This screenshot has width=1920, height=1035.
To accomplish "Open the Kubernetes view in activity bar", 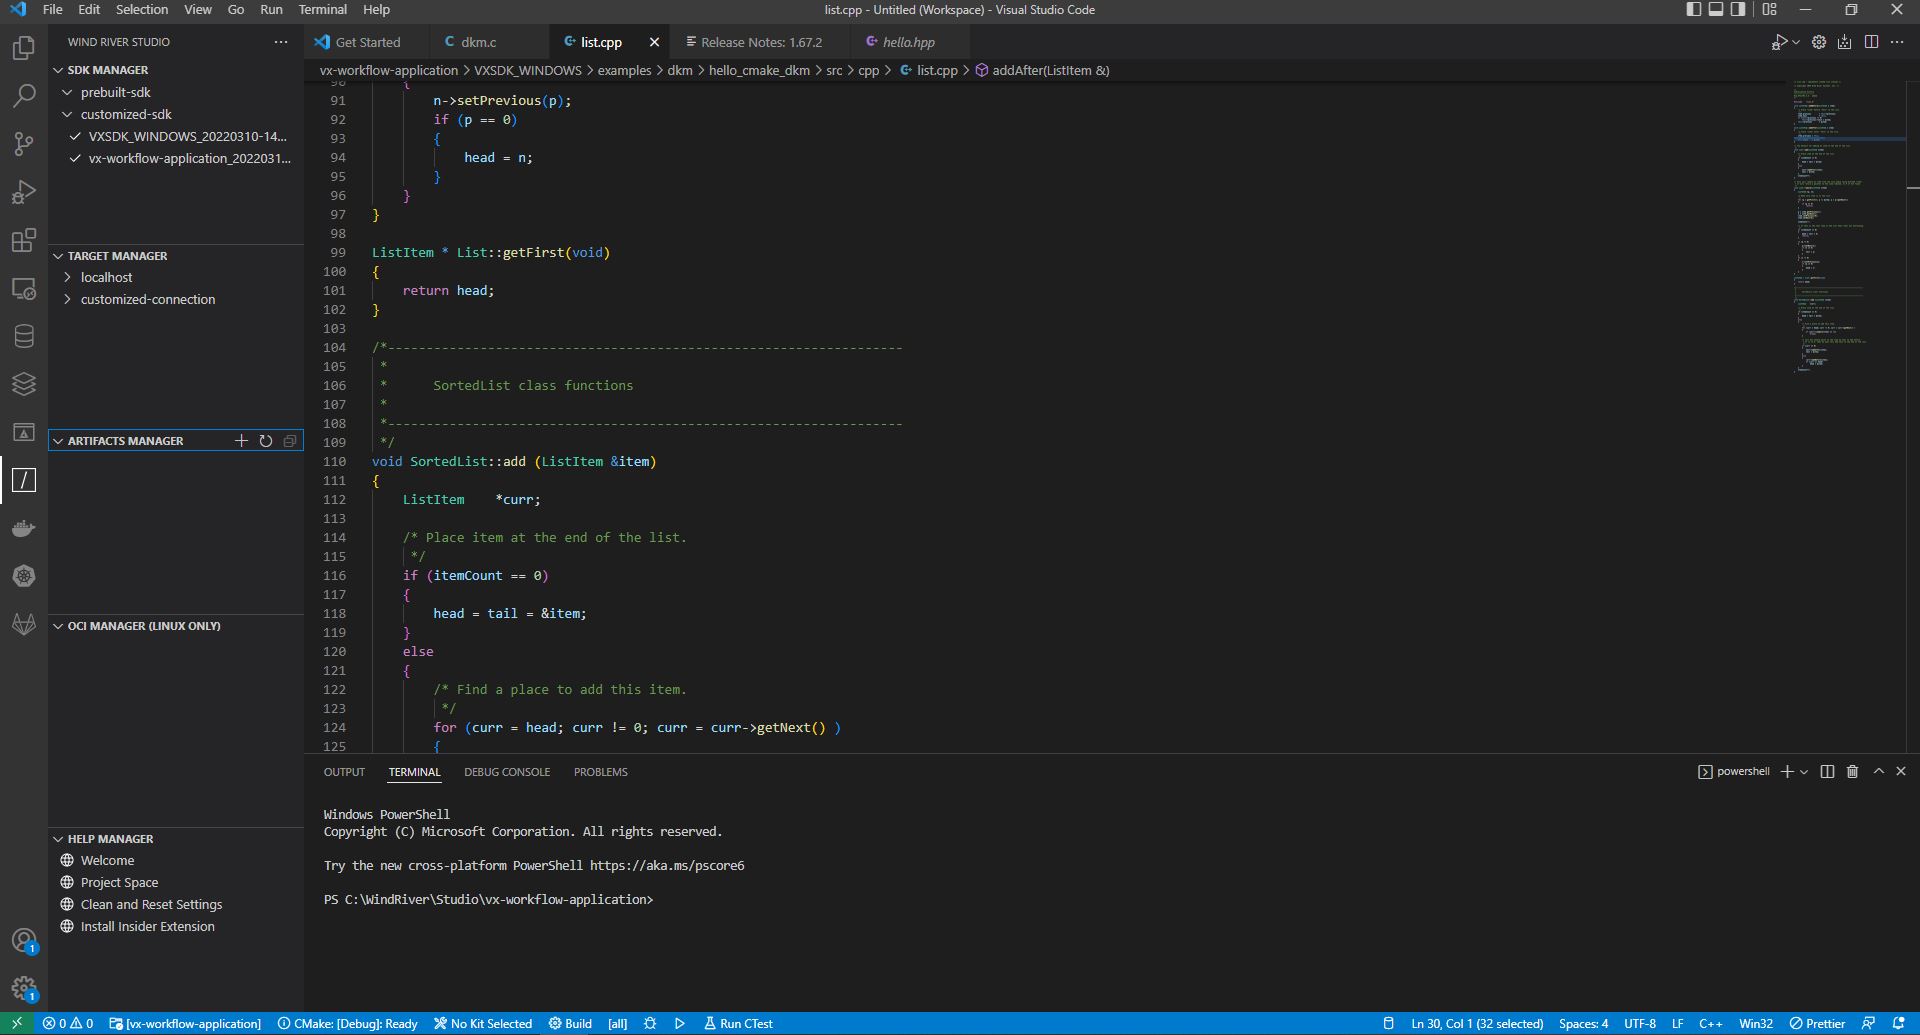I will pos(24,576).
